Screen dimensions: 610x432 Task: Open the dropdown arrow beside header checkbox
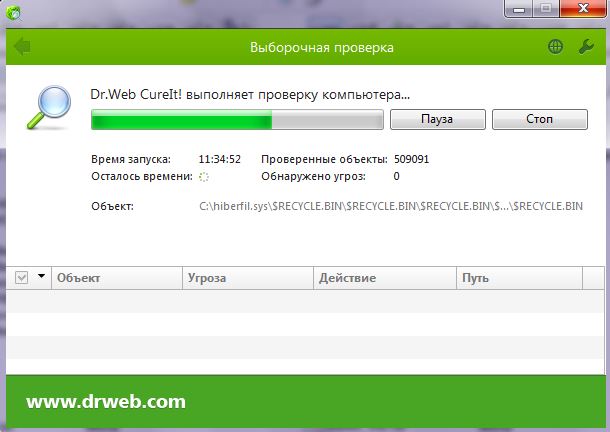pos(41,276)
